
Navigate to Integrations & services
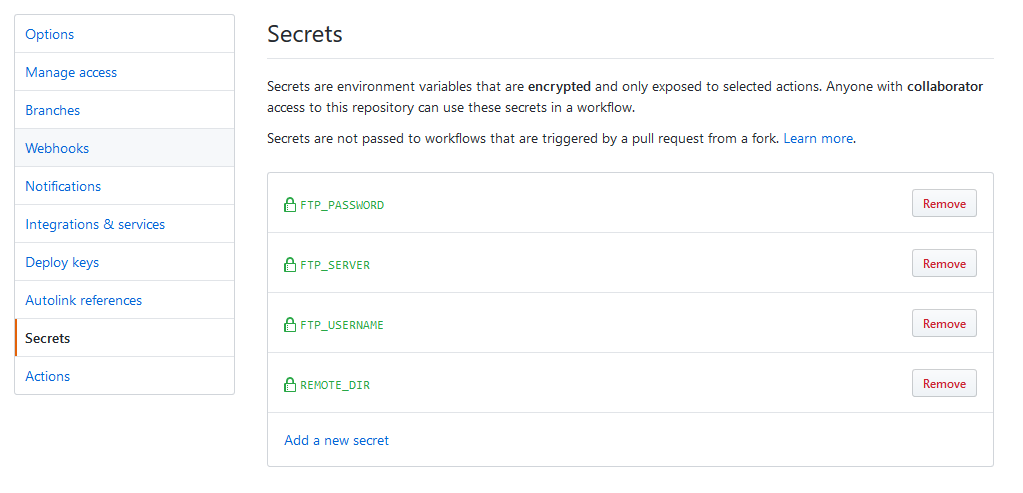tap(124, 224)
